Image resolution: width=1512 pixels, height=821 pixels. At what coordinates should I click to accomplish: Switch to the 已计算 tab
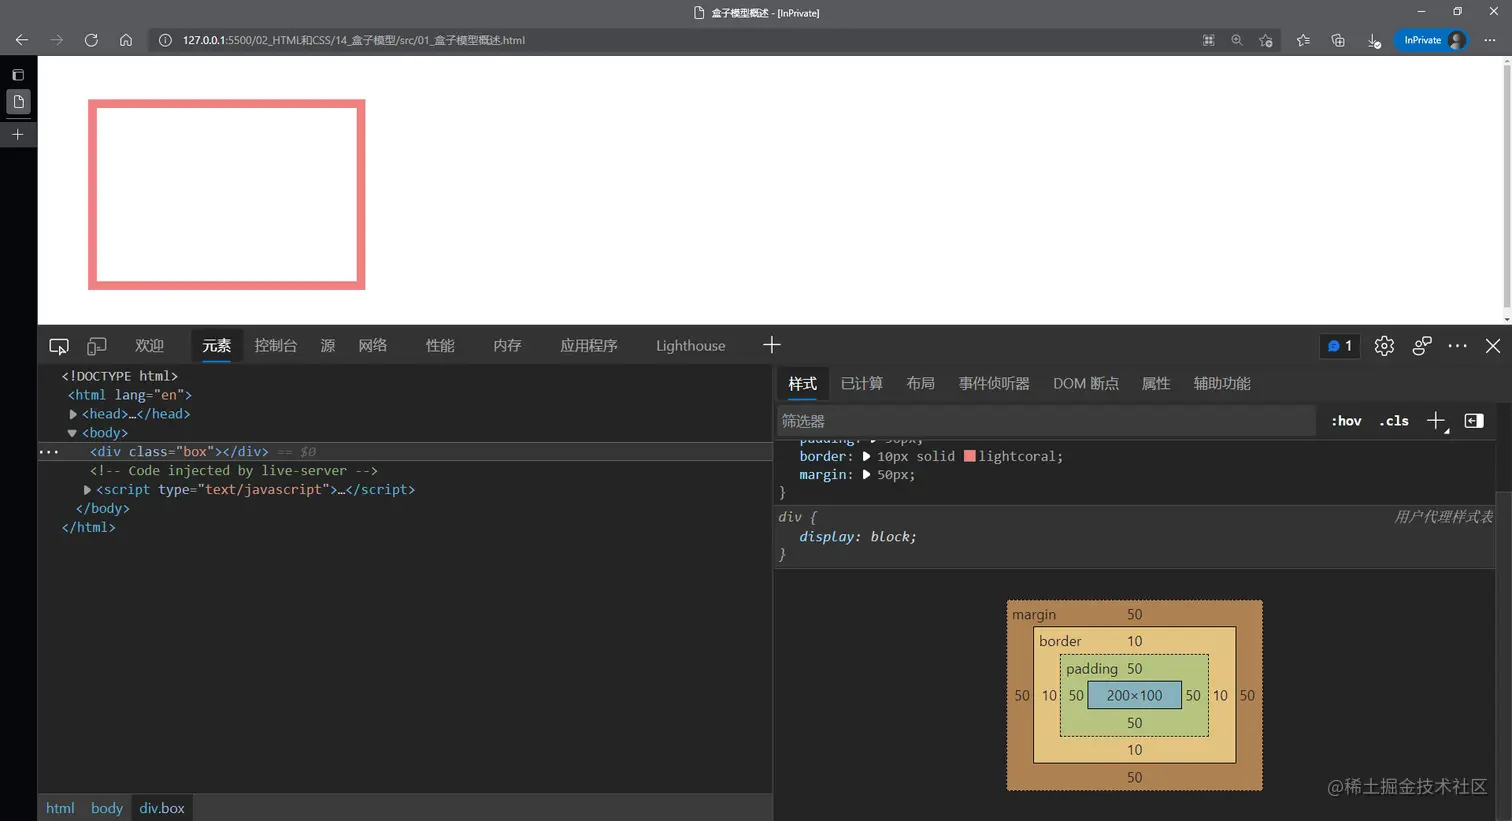(x=862, y=384)
